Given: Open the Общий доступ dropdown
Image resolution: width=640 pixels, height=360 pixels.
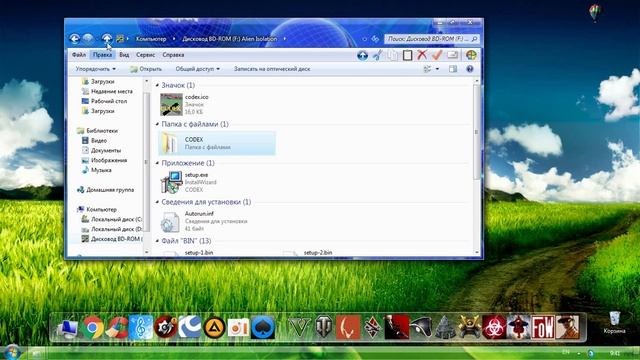Looking at the screenshot, I should click(x=198, y=69).
